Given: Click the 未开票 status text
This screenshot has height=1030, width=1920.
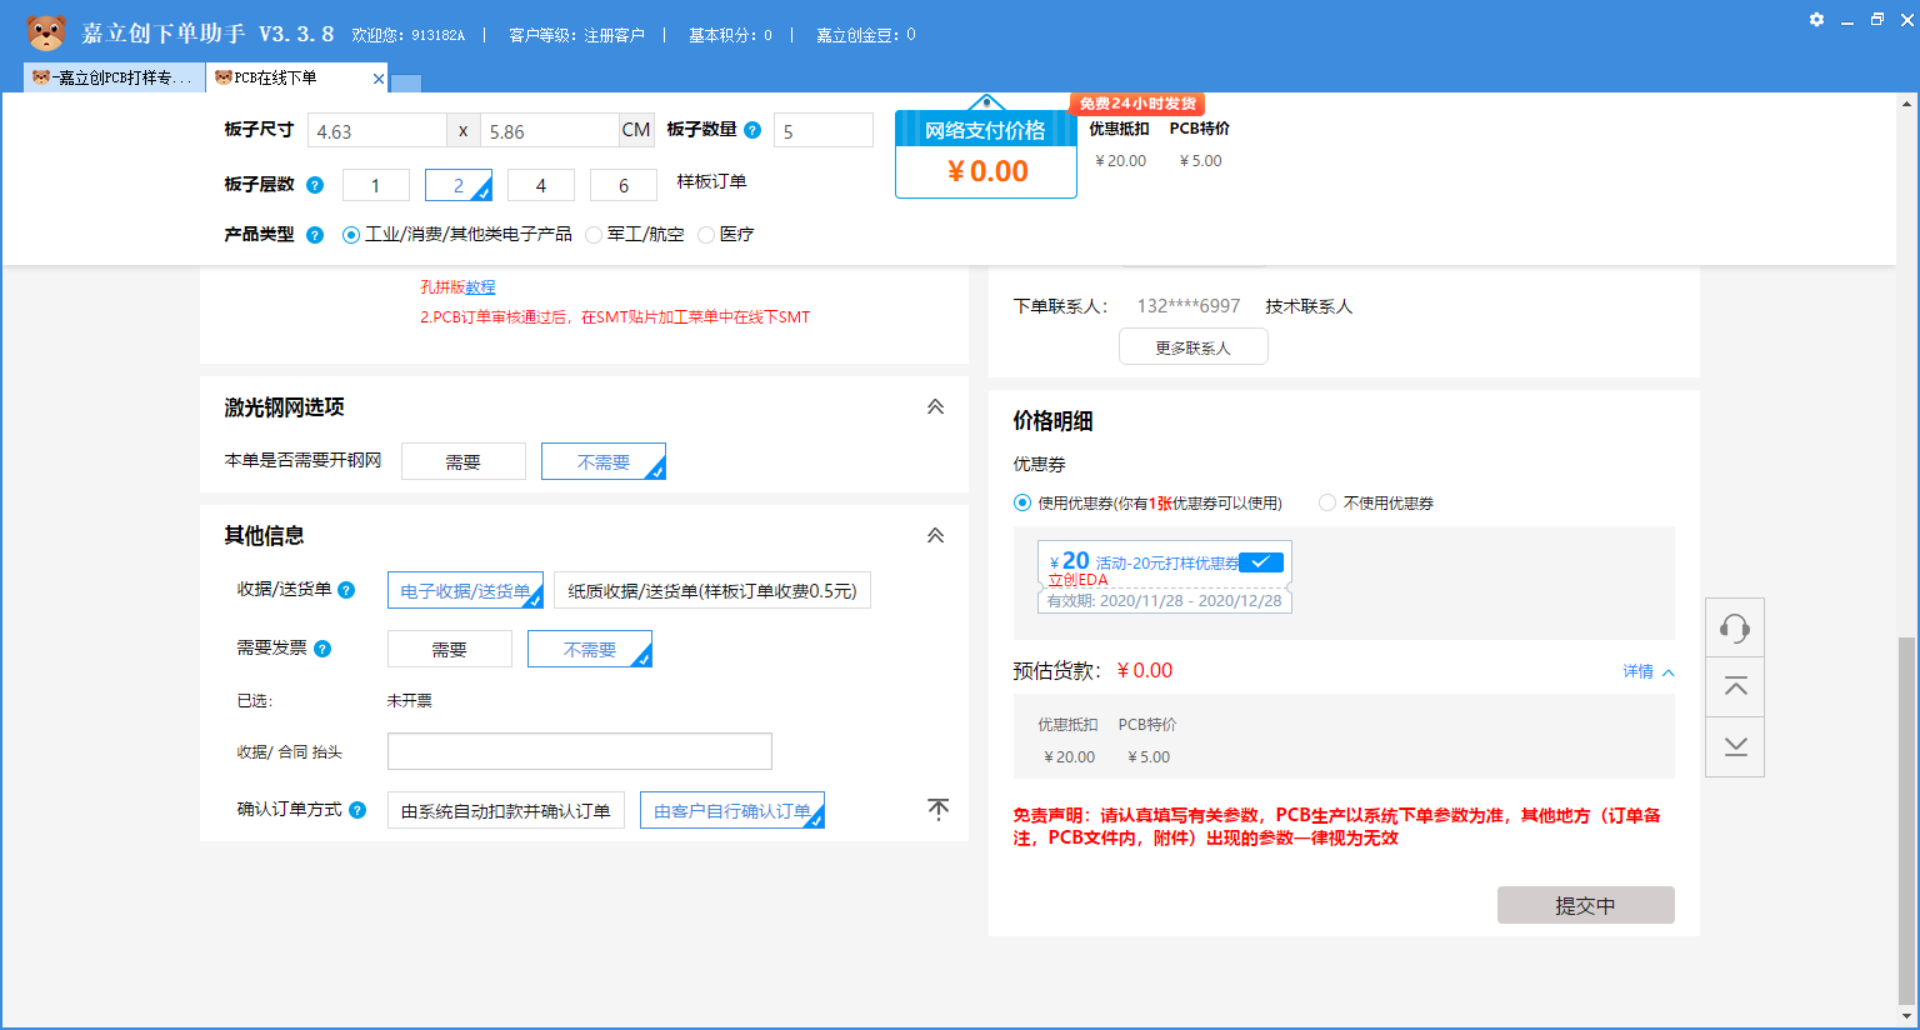Looking at the screenshot, I should click(x=409, y=701).
